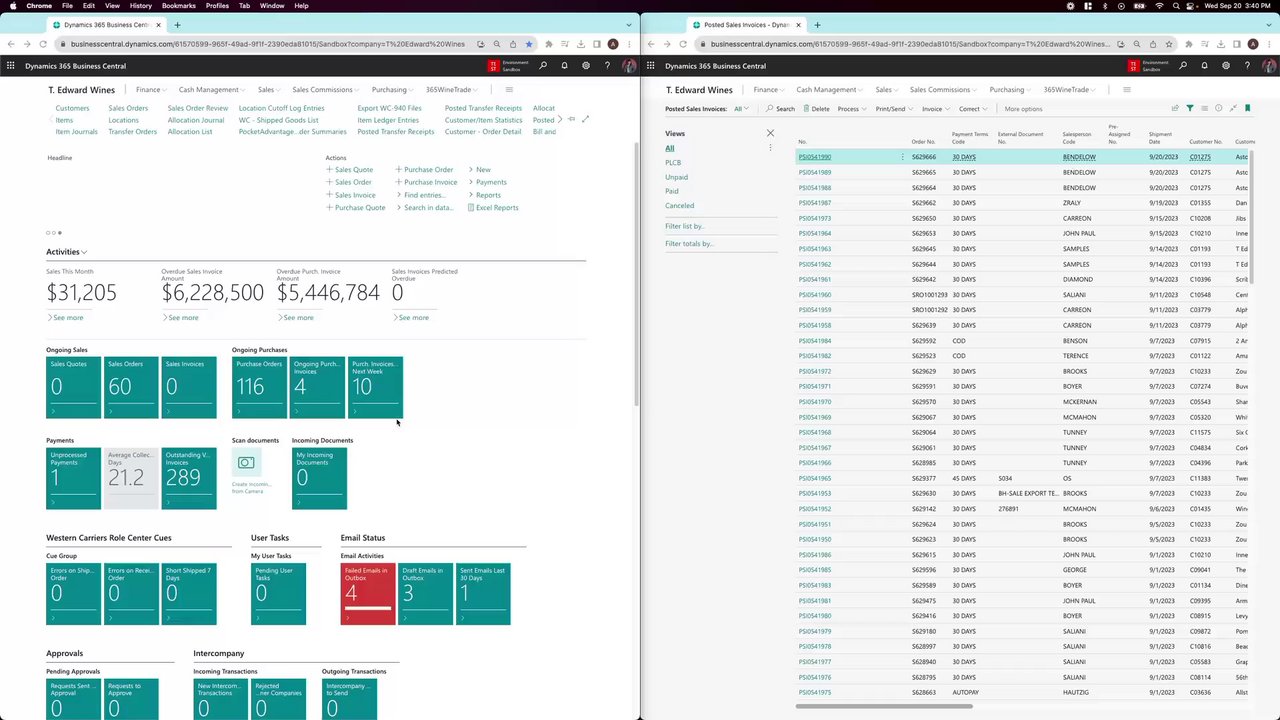The image size is (1280, 720).
Task: Open Scan documents camera tile
Action: pos(246,462)
